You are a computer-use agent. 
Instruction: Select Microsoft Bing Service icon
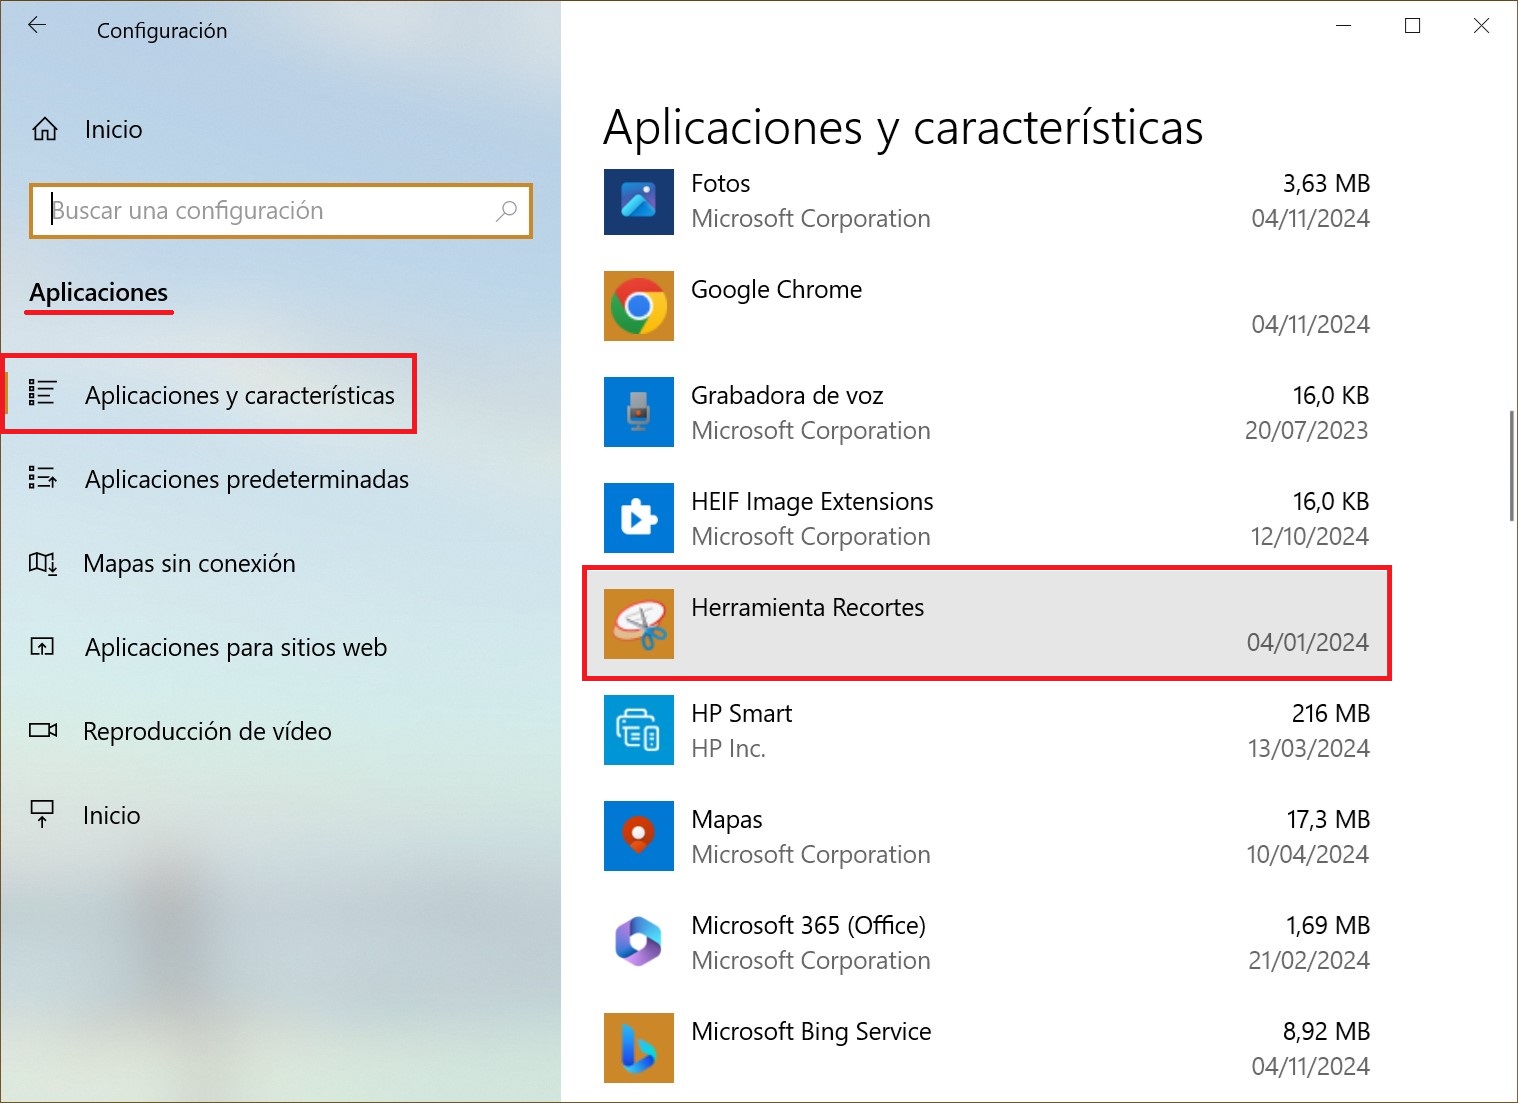pyautogui.click(x=639, y=1048)
